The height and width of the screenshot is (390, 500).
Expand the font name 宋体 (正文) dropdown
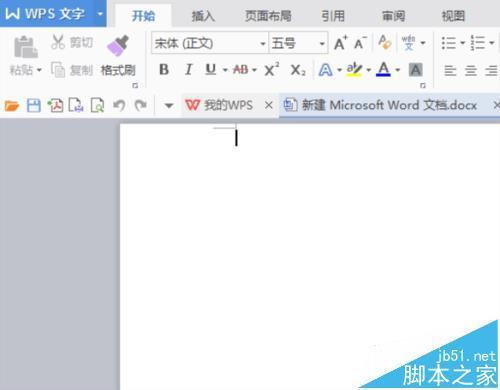coord(263,44)
